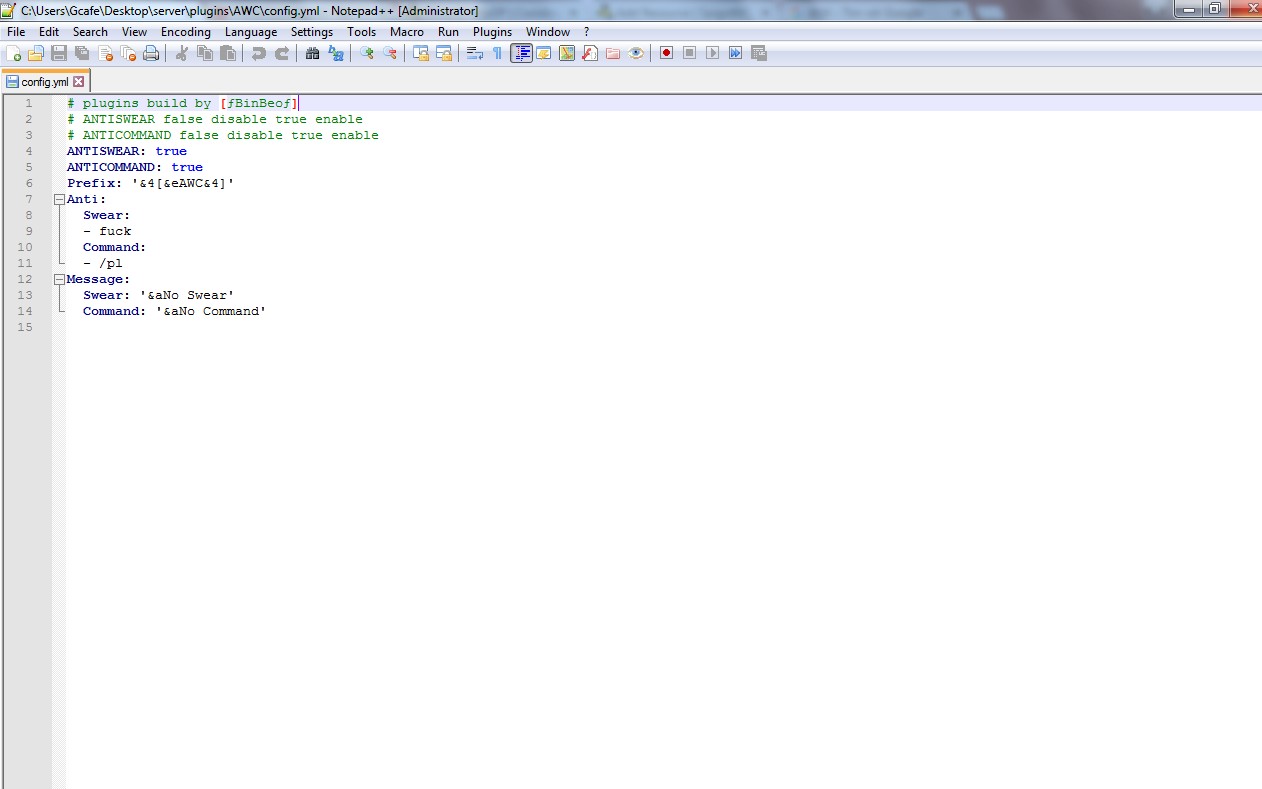Toggle show all characters pilcrow icon
This screenshot has width=1262, height=789.
tap(498, 53)
